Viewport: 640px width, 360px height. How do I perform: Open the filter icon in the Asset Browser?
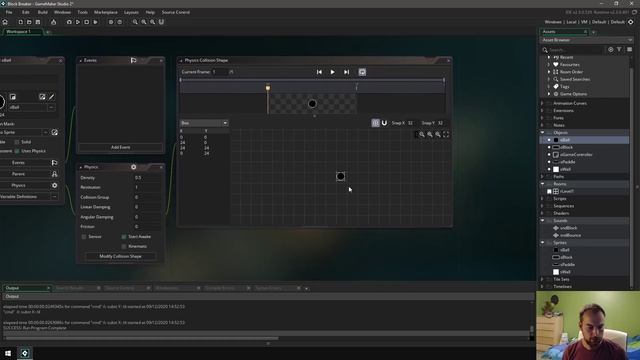(x=619, y=49)
